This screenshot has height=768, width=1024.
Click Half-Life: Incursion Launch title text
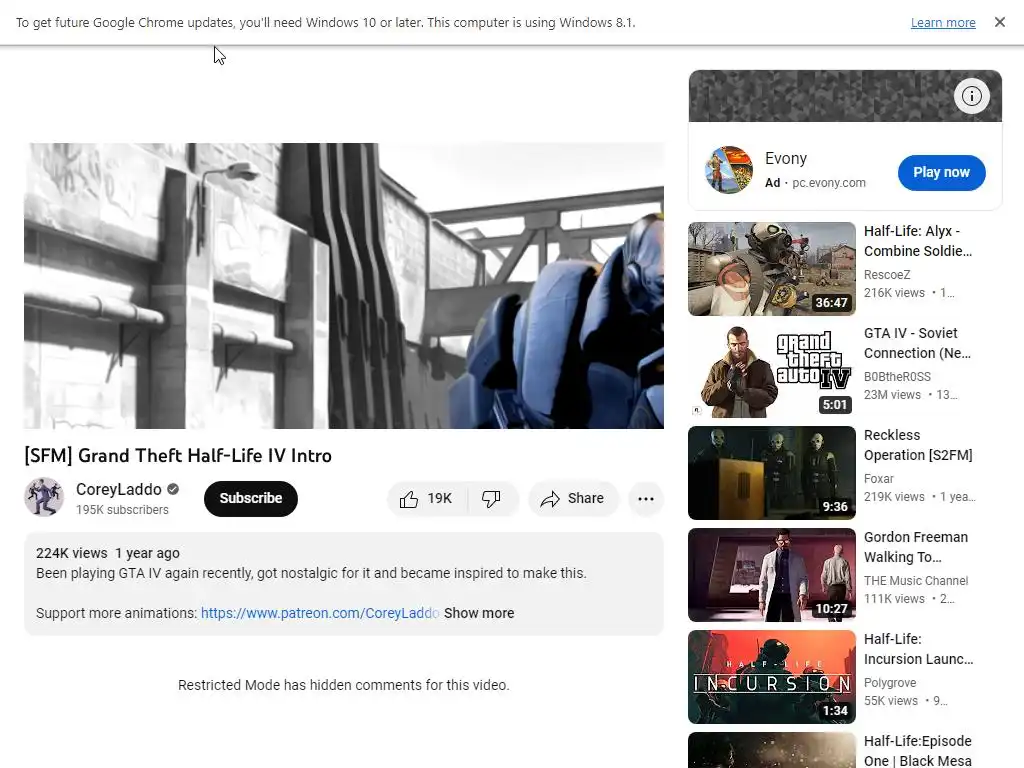(x=918, y=648)
